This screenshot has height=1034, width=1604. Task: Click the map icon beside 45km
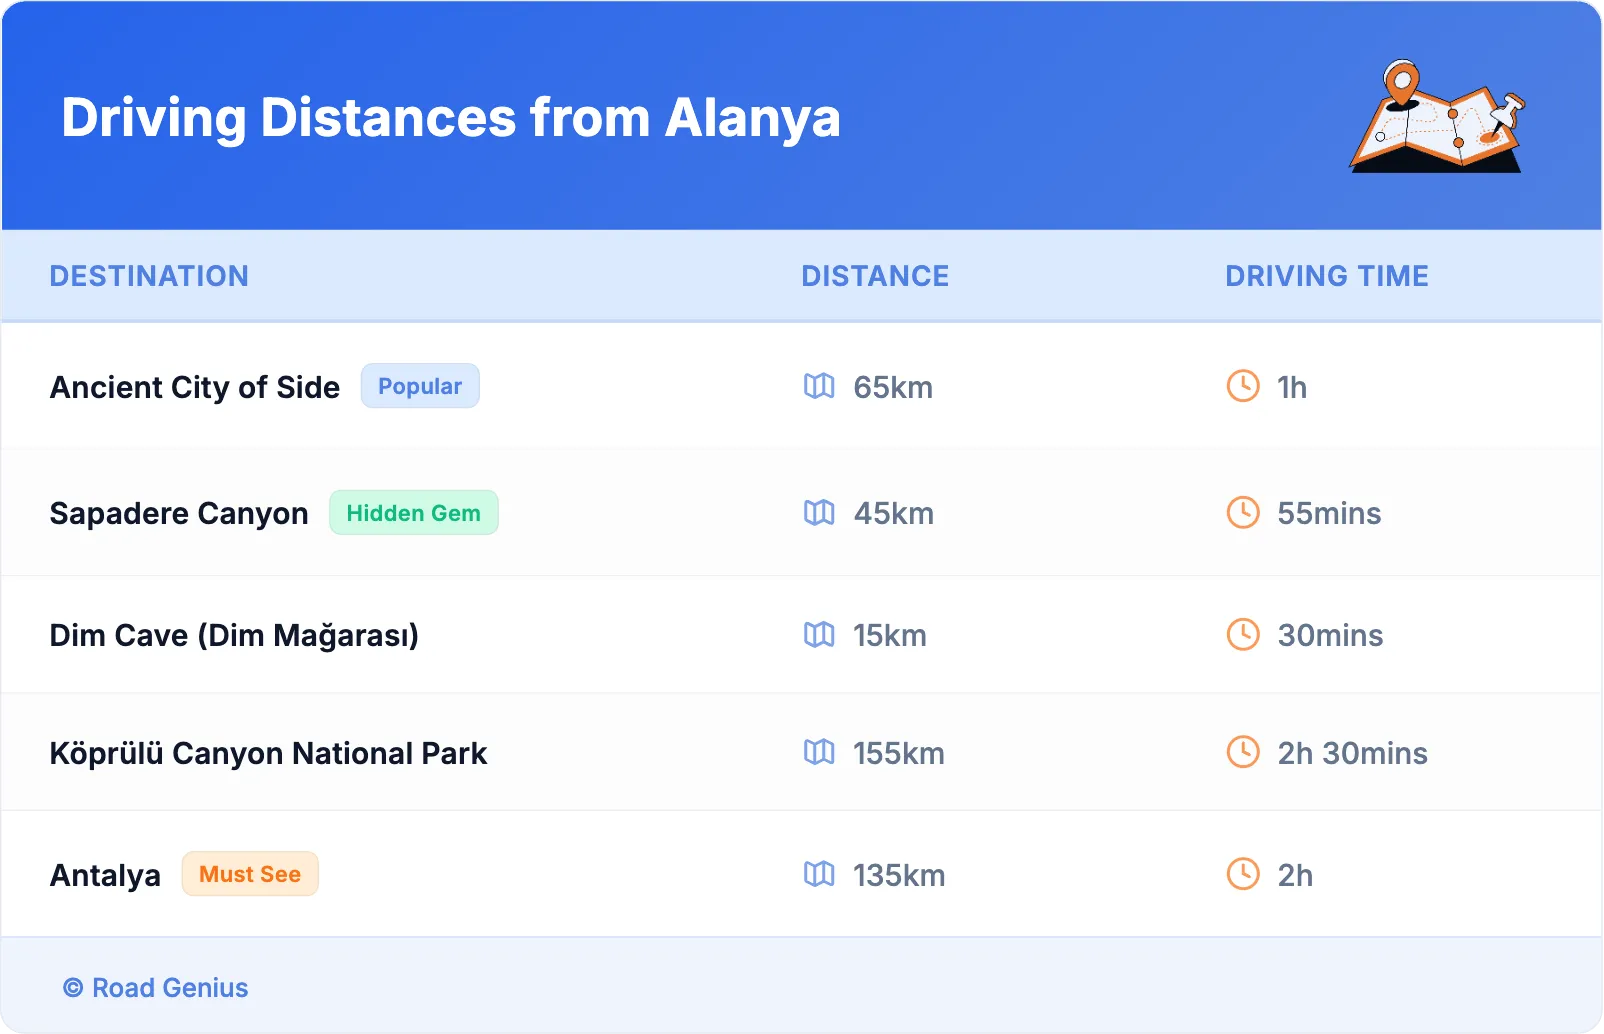[819, 513]
